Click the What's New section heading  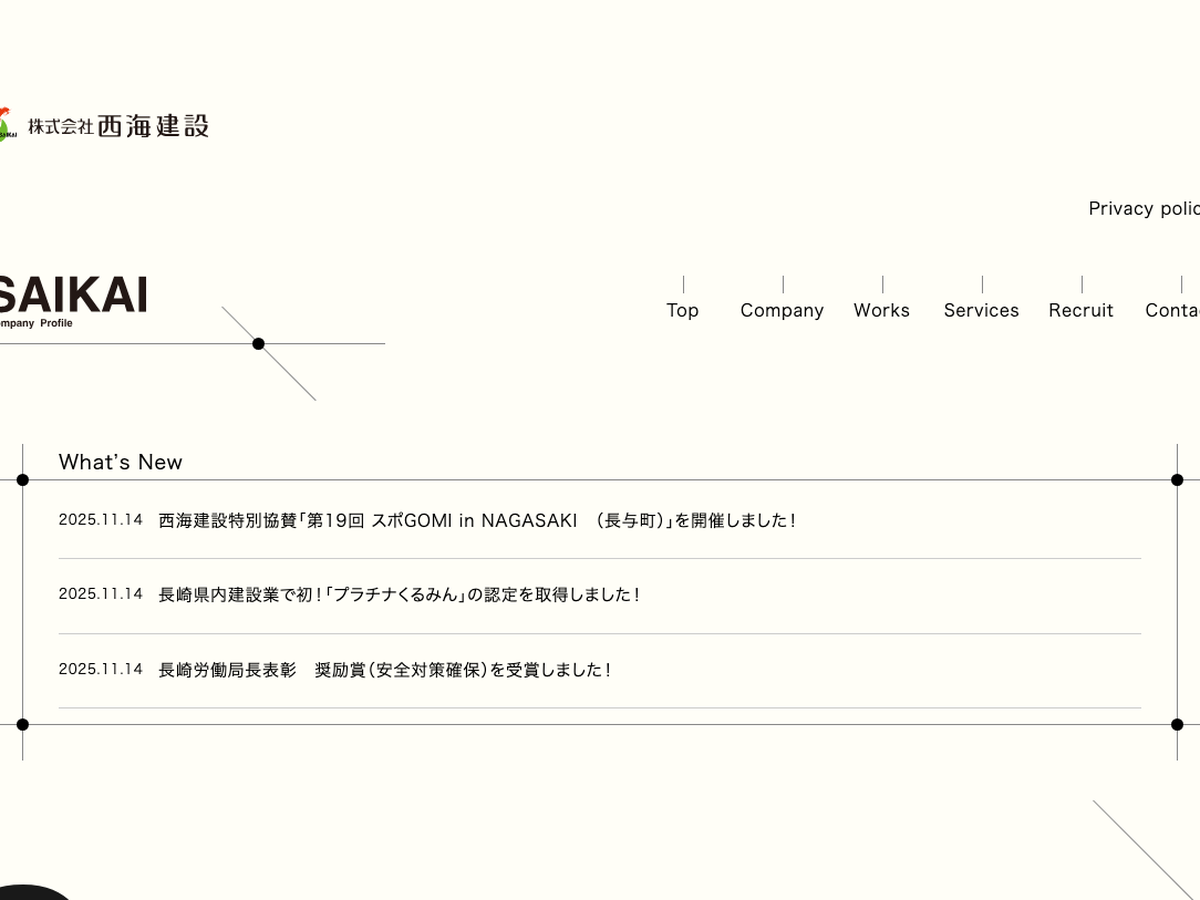coord(121,462)
